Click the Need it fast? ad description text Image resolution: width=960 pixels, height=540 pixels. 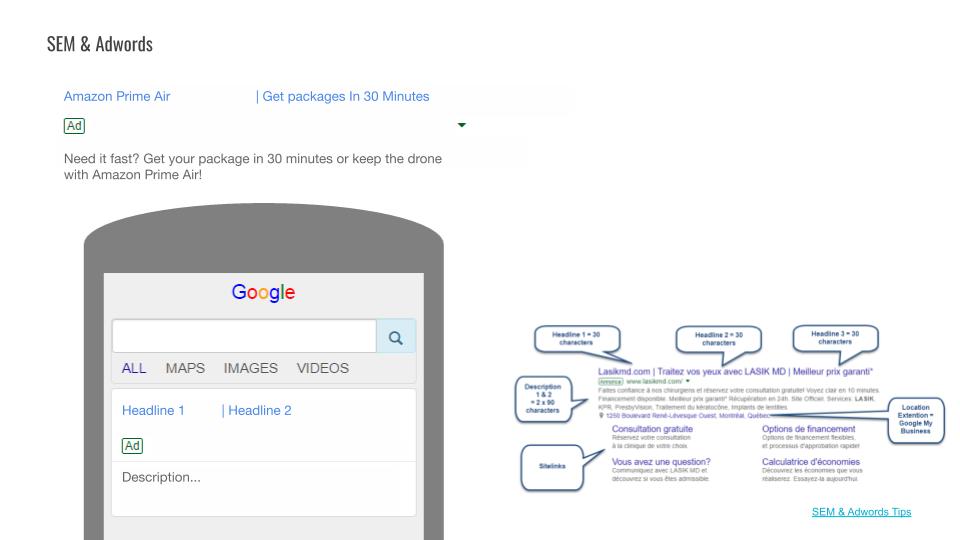[253, 167]
